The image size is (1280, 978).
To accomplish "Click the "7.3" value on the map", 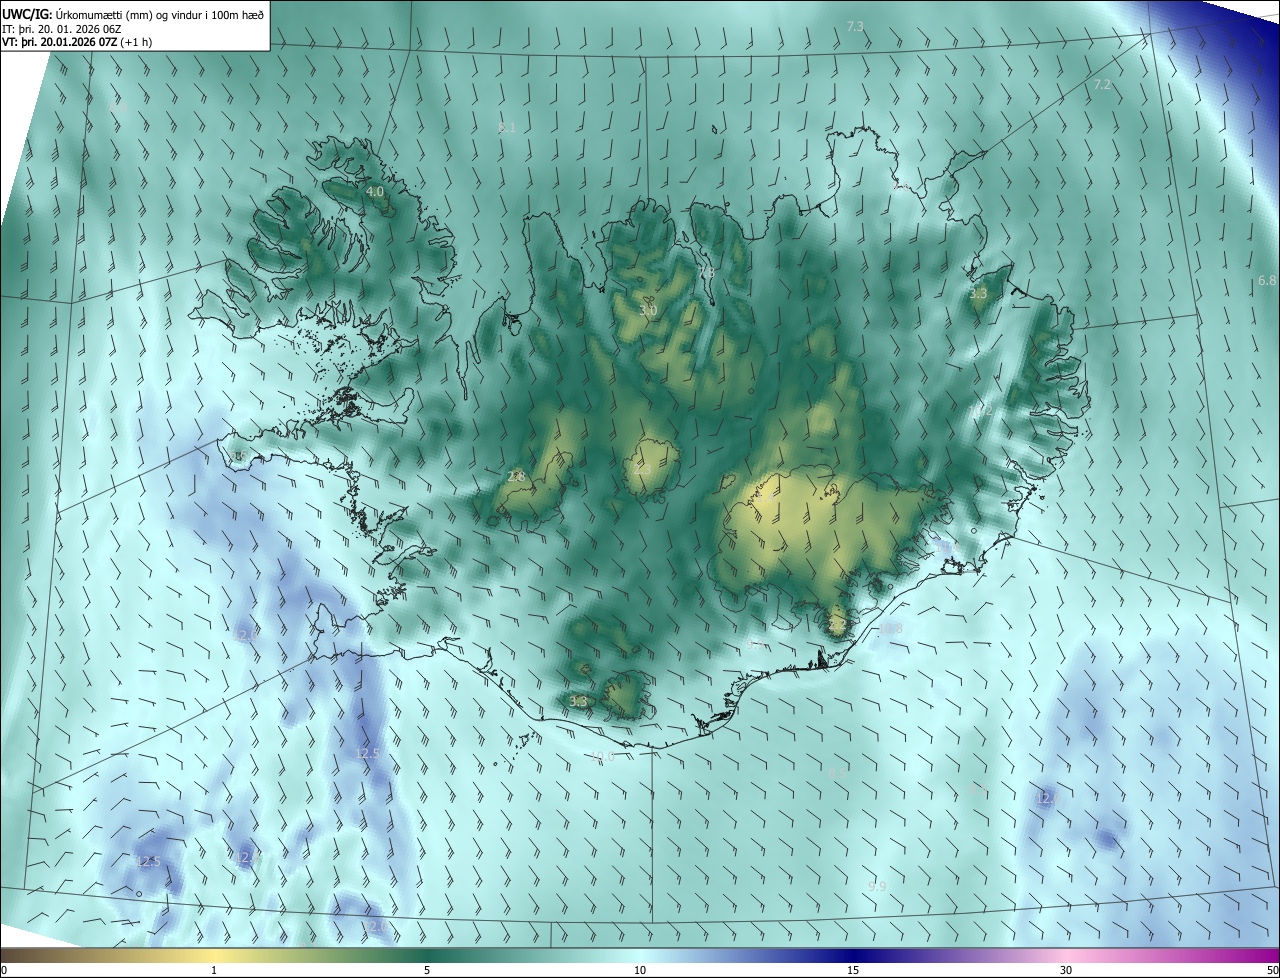I will coord(855,26).
